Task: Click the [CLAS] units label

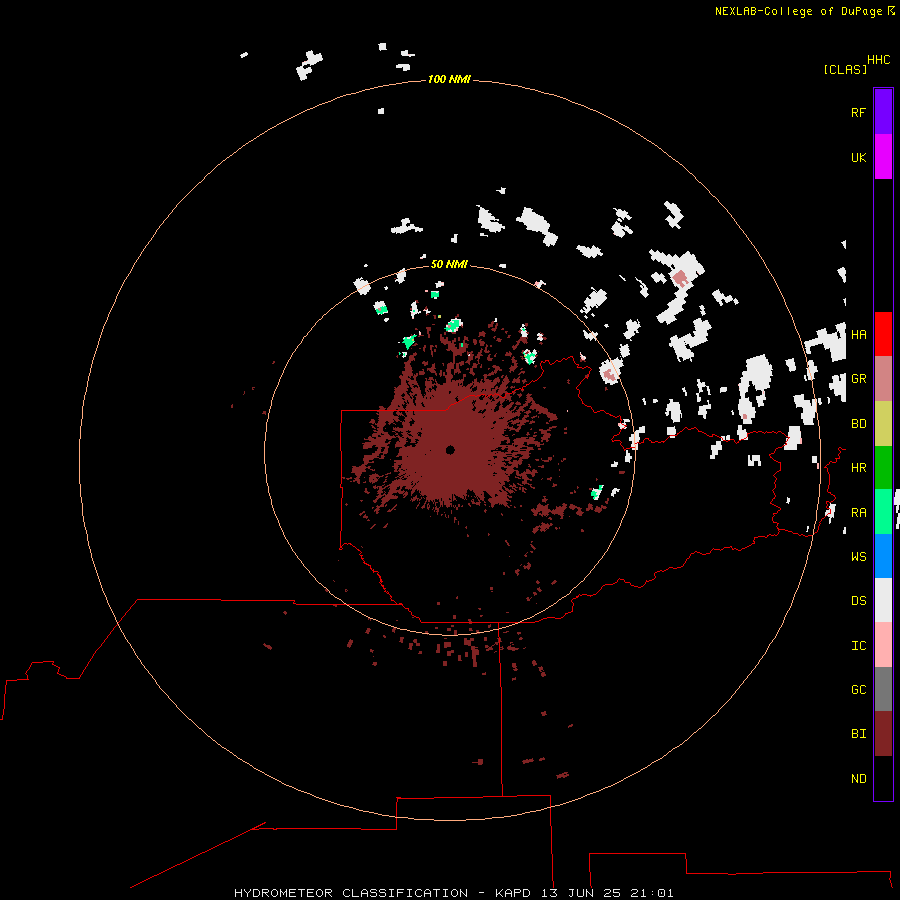Action: click(x=845, y=69)
